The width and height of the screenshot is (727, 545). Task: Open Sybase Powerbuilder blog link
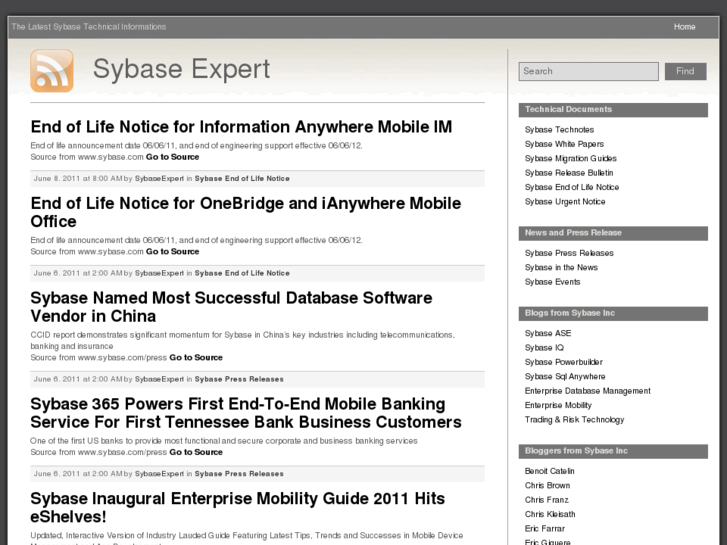pyautogui.click(x=564, y=362)
